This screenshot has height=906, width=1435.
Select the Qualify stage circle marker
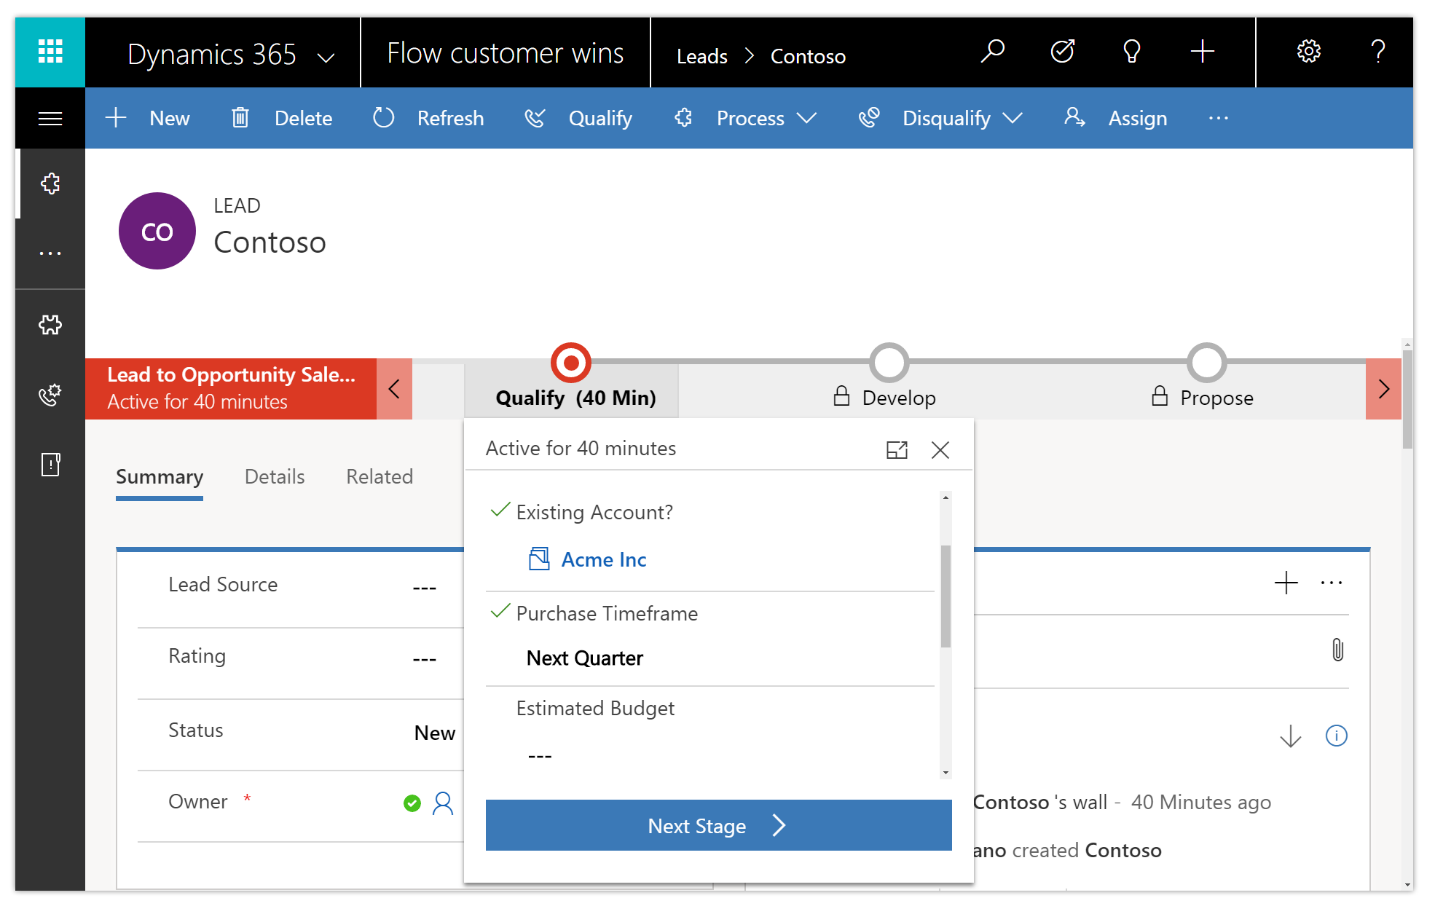[571, 363]
